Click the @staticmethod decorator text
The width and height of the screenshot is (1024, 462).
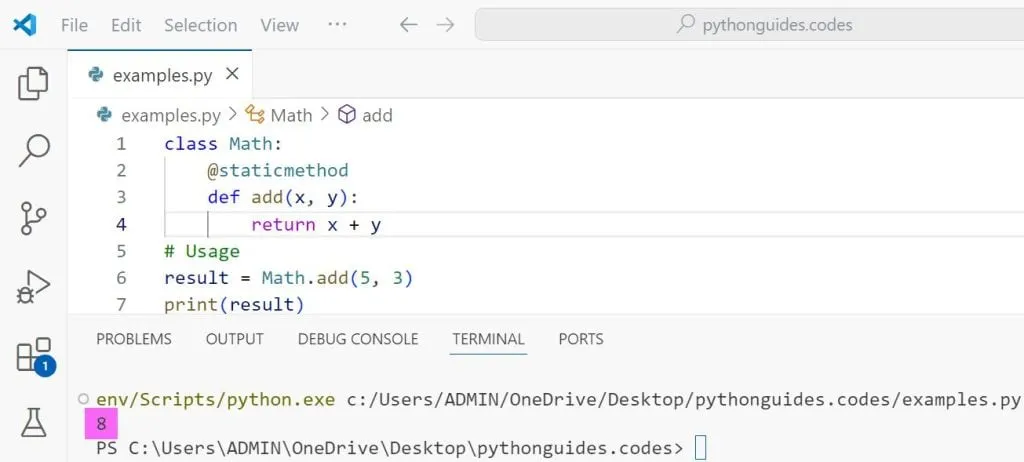(278, 171)
